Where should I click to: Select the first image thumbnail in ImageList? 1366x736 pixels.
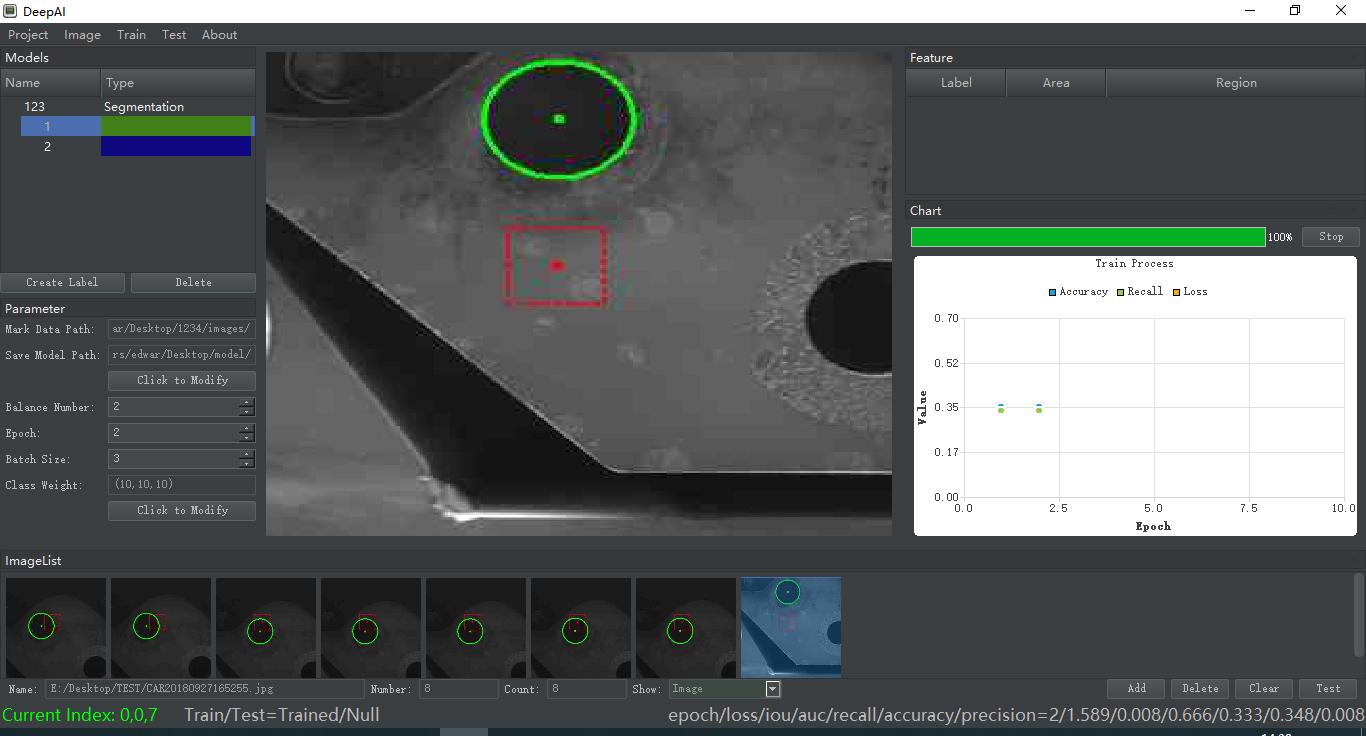[55, 627]
